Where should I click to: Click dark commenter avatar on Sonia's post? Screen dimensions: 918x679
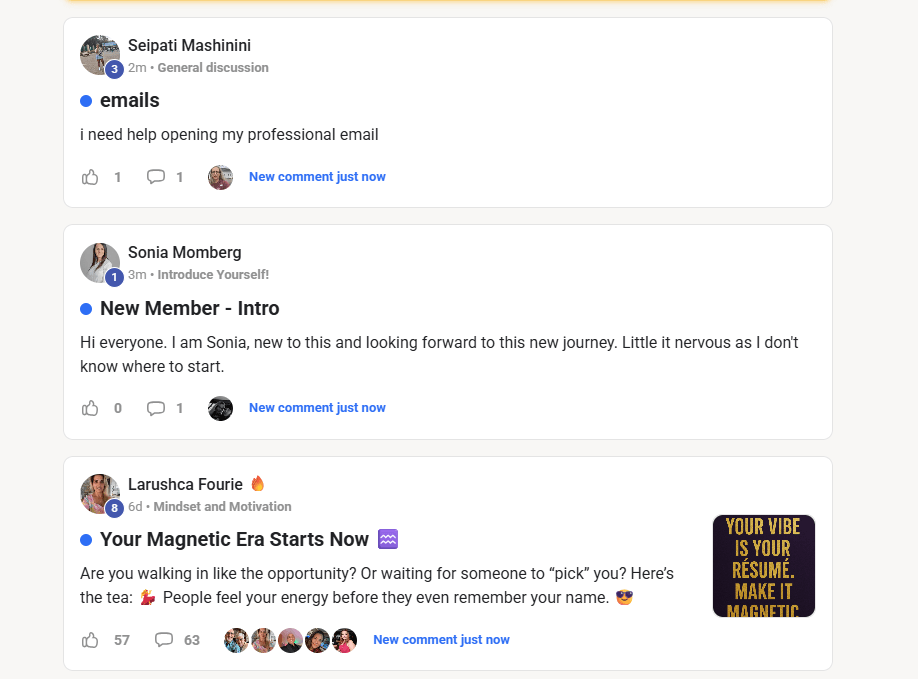tap(220, 408)
